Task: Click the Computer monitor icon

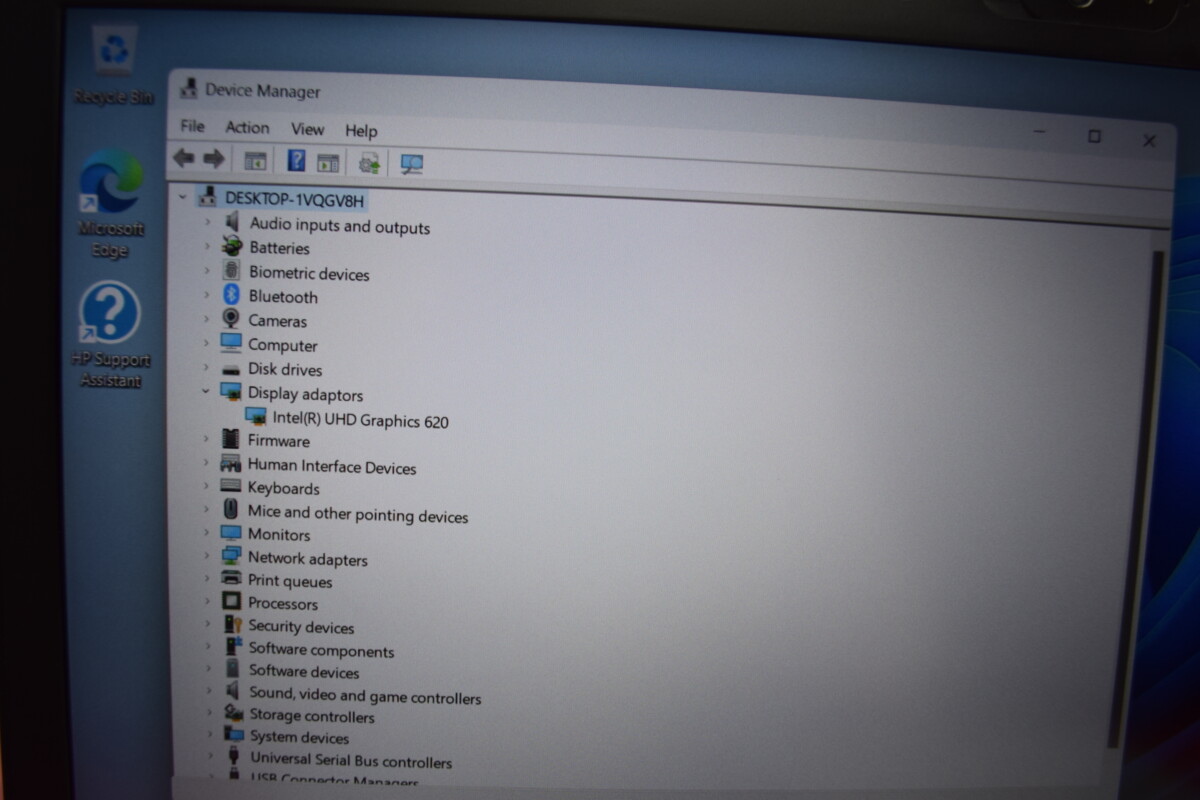Action: click(231, 343)
